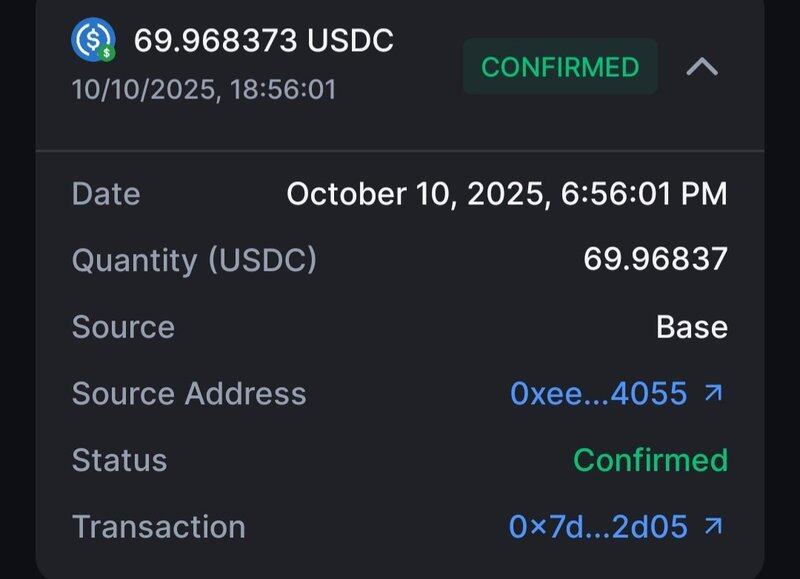
Task: Click the quantity value 69.96837
Action: [x=655, y=260]
